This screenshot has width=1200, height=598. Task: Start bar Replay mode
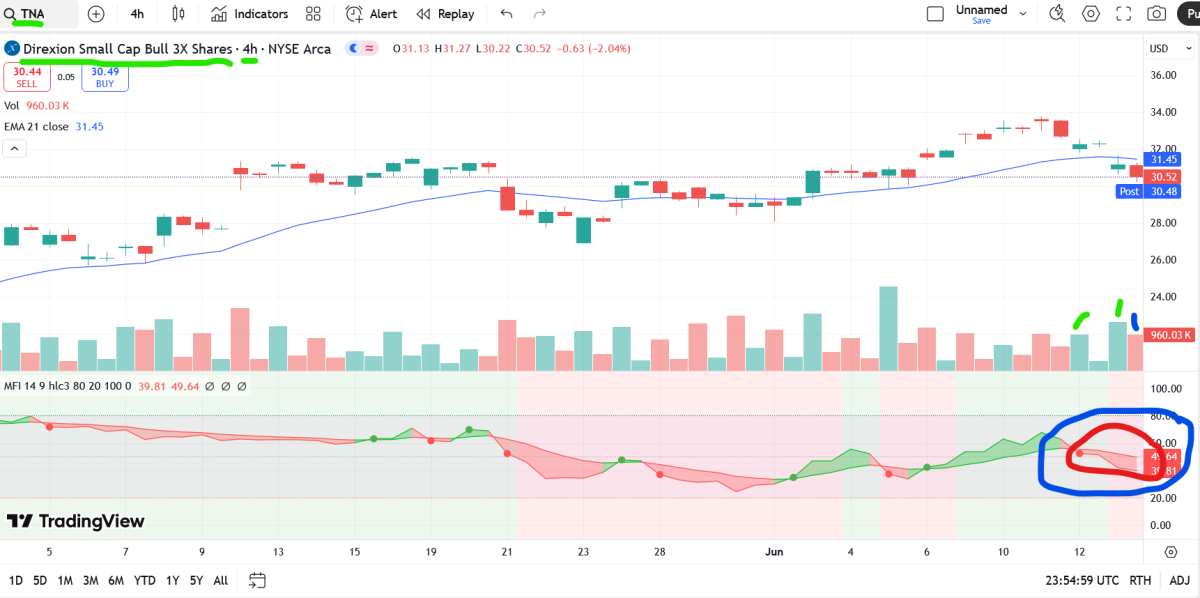click(446, 14)
